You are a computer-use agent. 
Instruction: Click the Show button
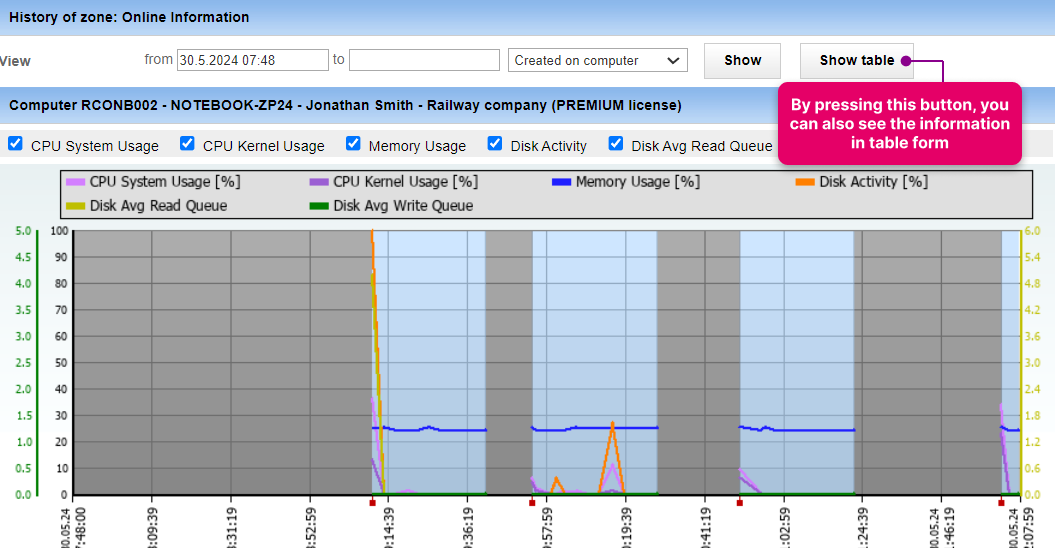[x=742, y=61]
